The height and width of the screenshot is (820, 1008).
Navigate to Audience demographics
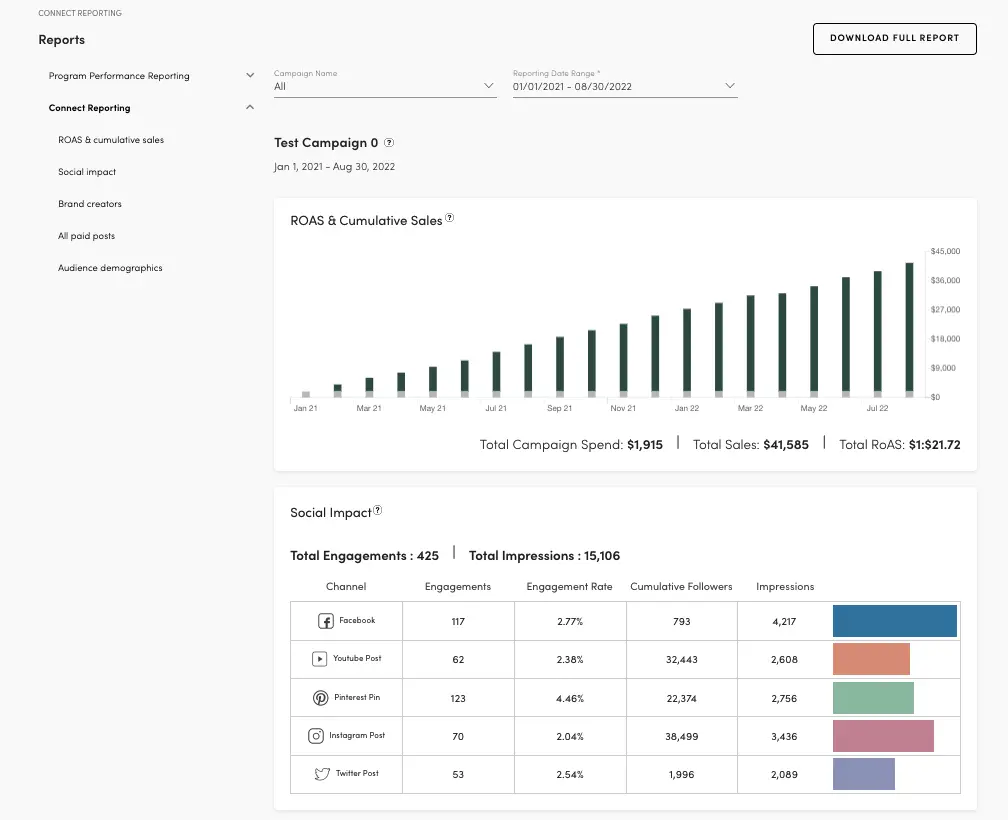coord(110,268)
